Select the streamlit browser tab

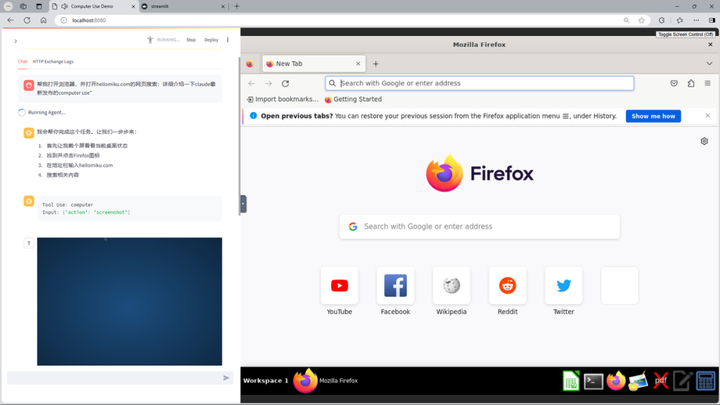(183, 6)
